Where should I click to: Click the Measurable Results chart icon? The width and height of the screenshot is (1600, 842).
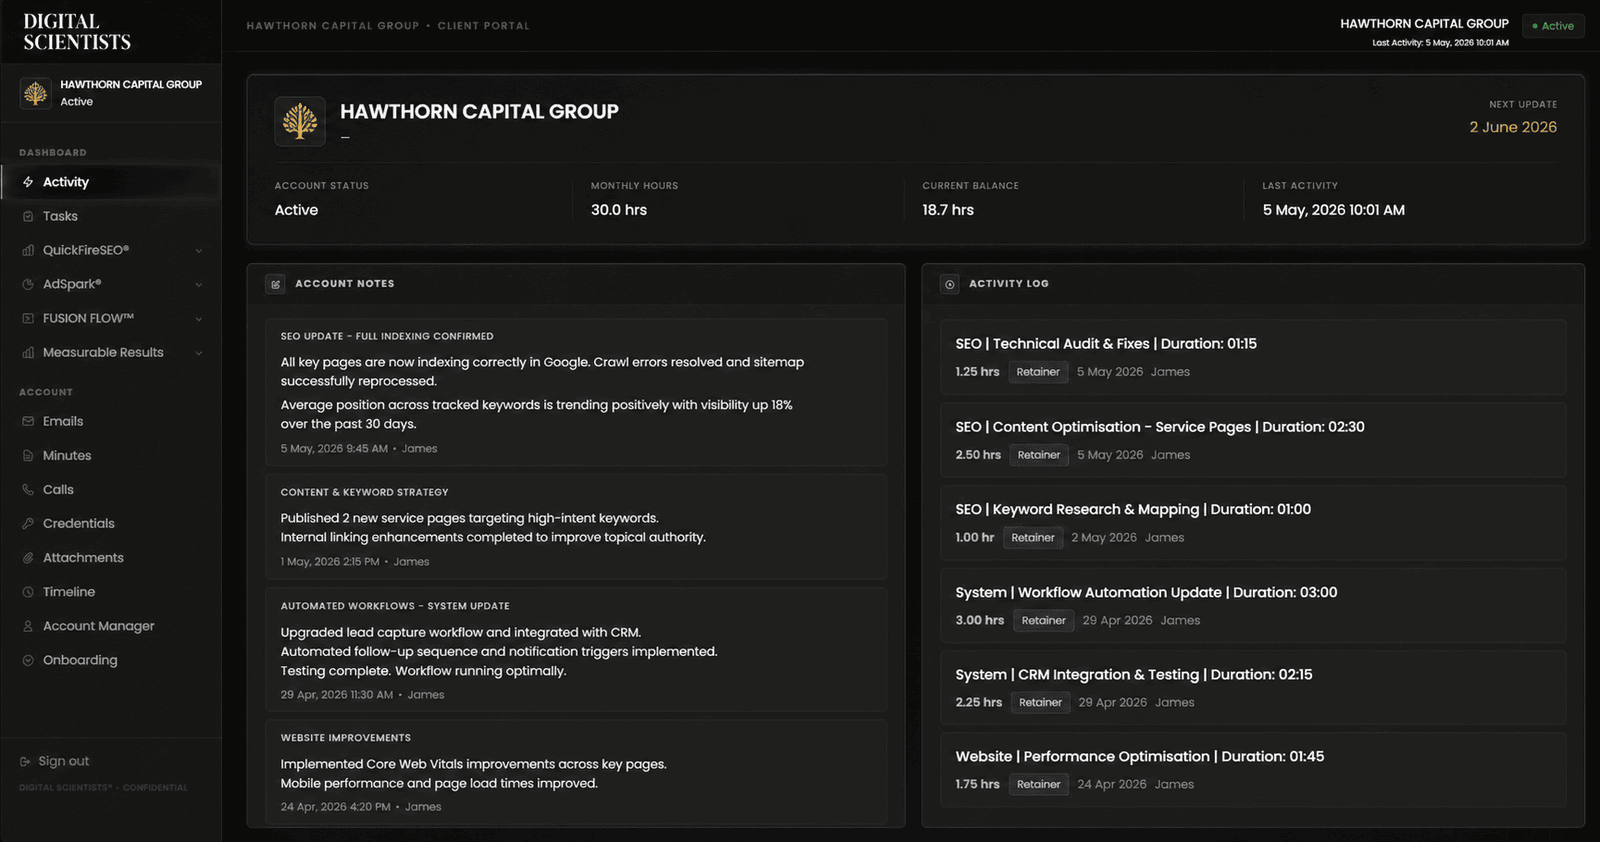click(x=28, y=352)
